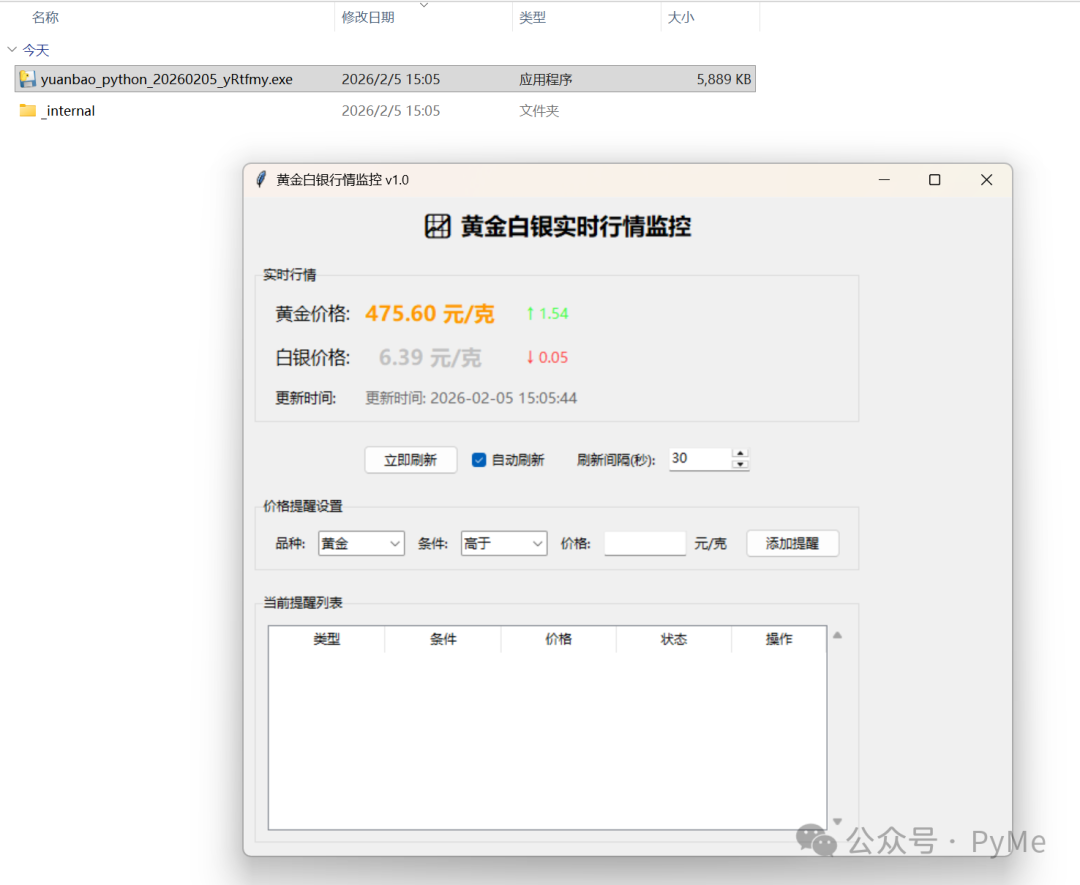Image resolution: width=1080 pixels, height=885 pixels.
Task: Click the _internal folder icon
Action: [28, 110]
